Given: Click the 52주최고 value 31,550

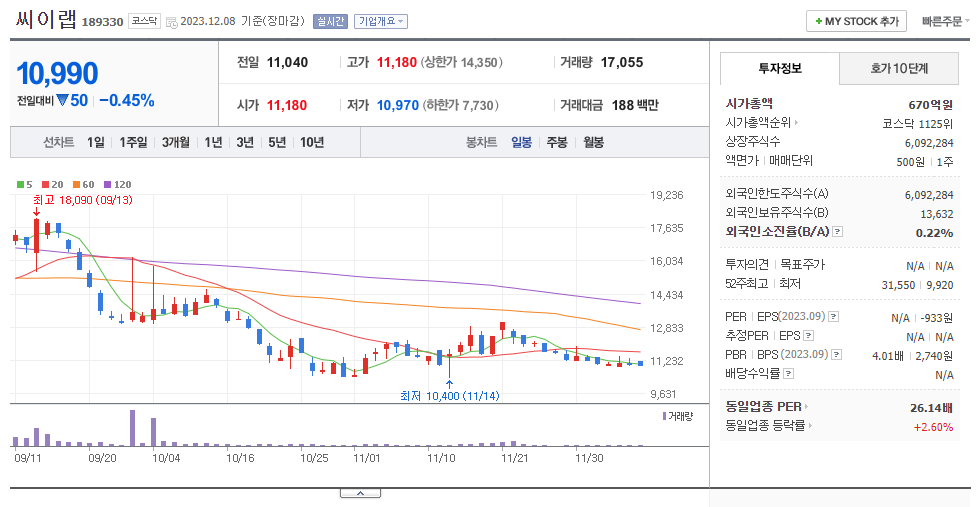Looking at the screenshot, I should [x=898, y=285].
